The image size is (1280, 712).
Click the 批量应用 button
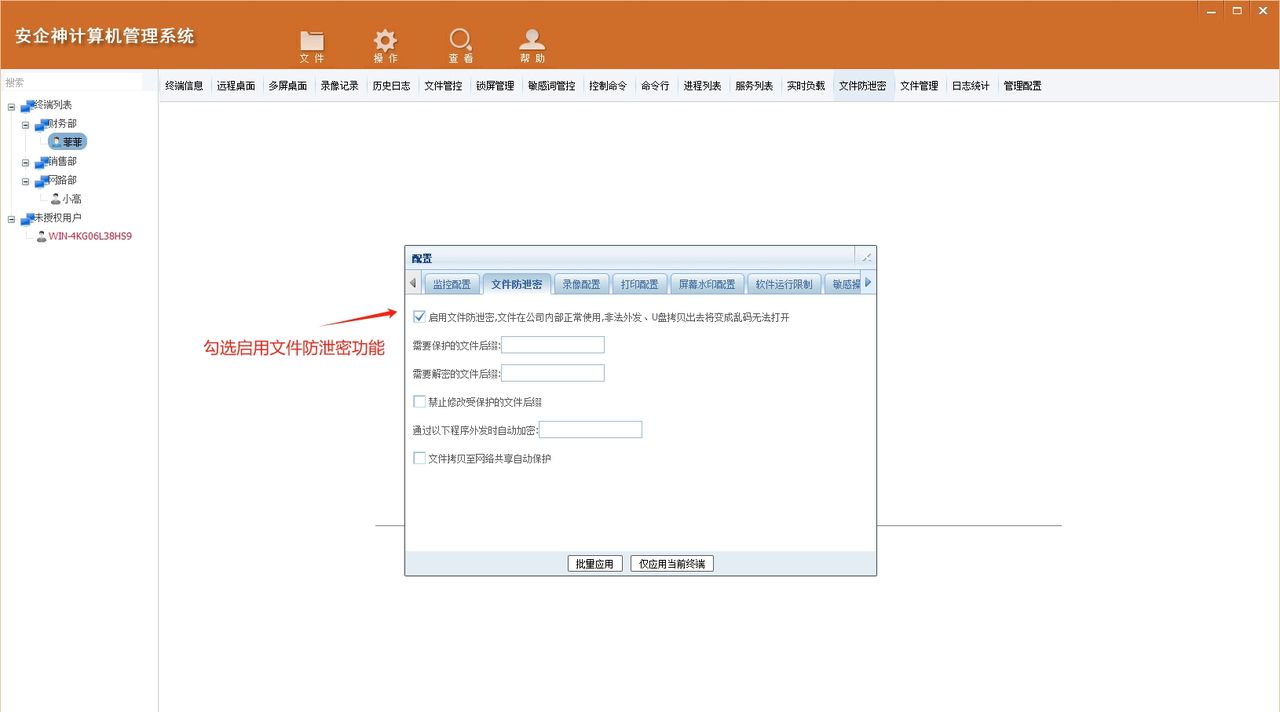coord(595,564)
